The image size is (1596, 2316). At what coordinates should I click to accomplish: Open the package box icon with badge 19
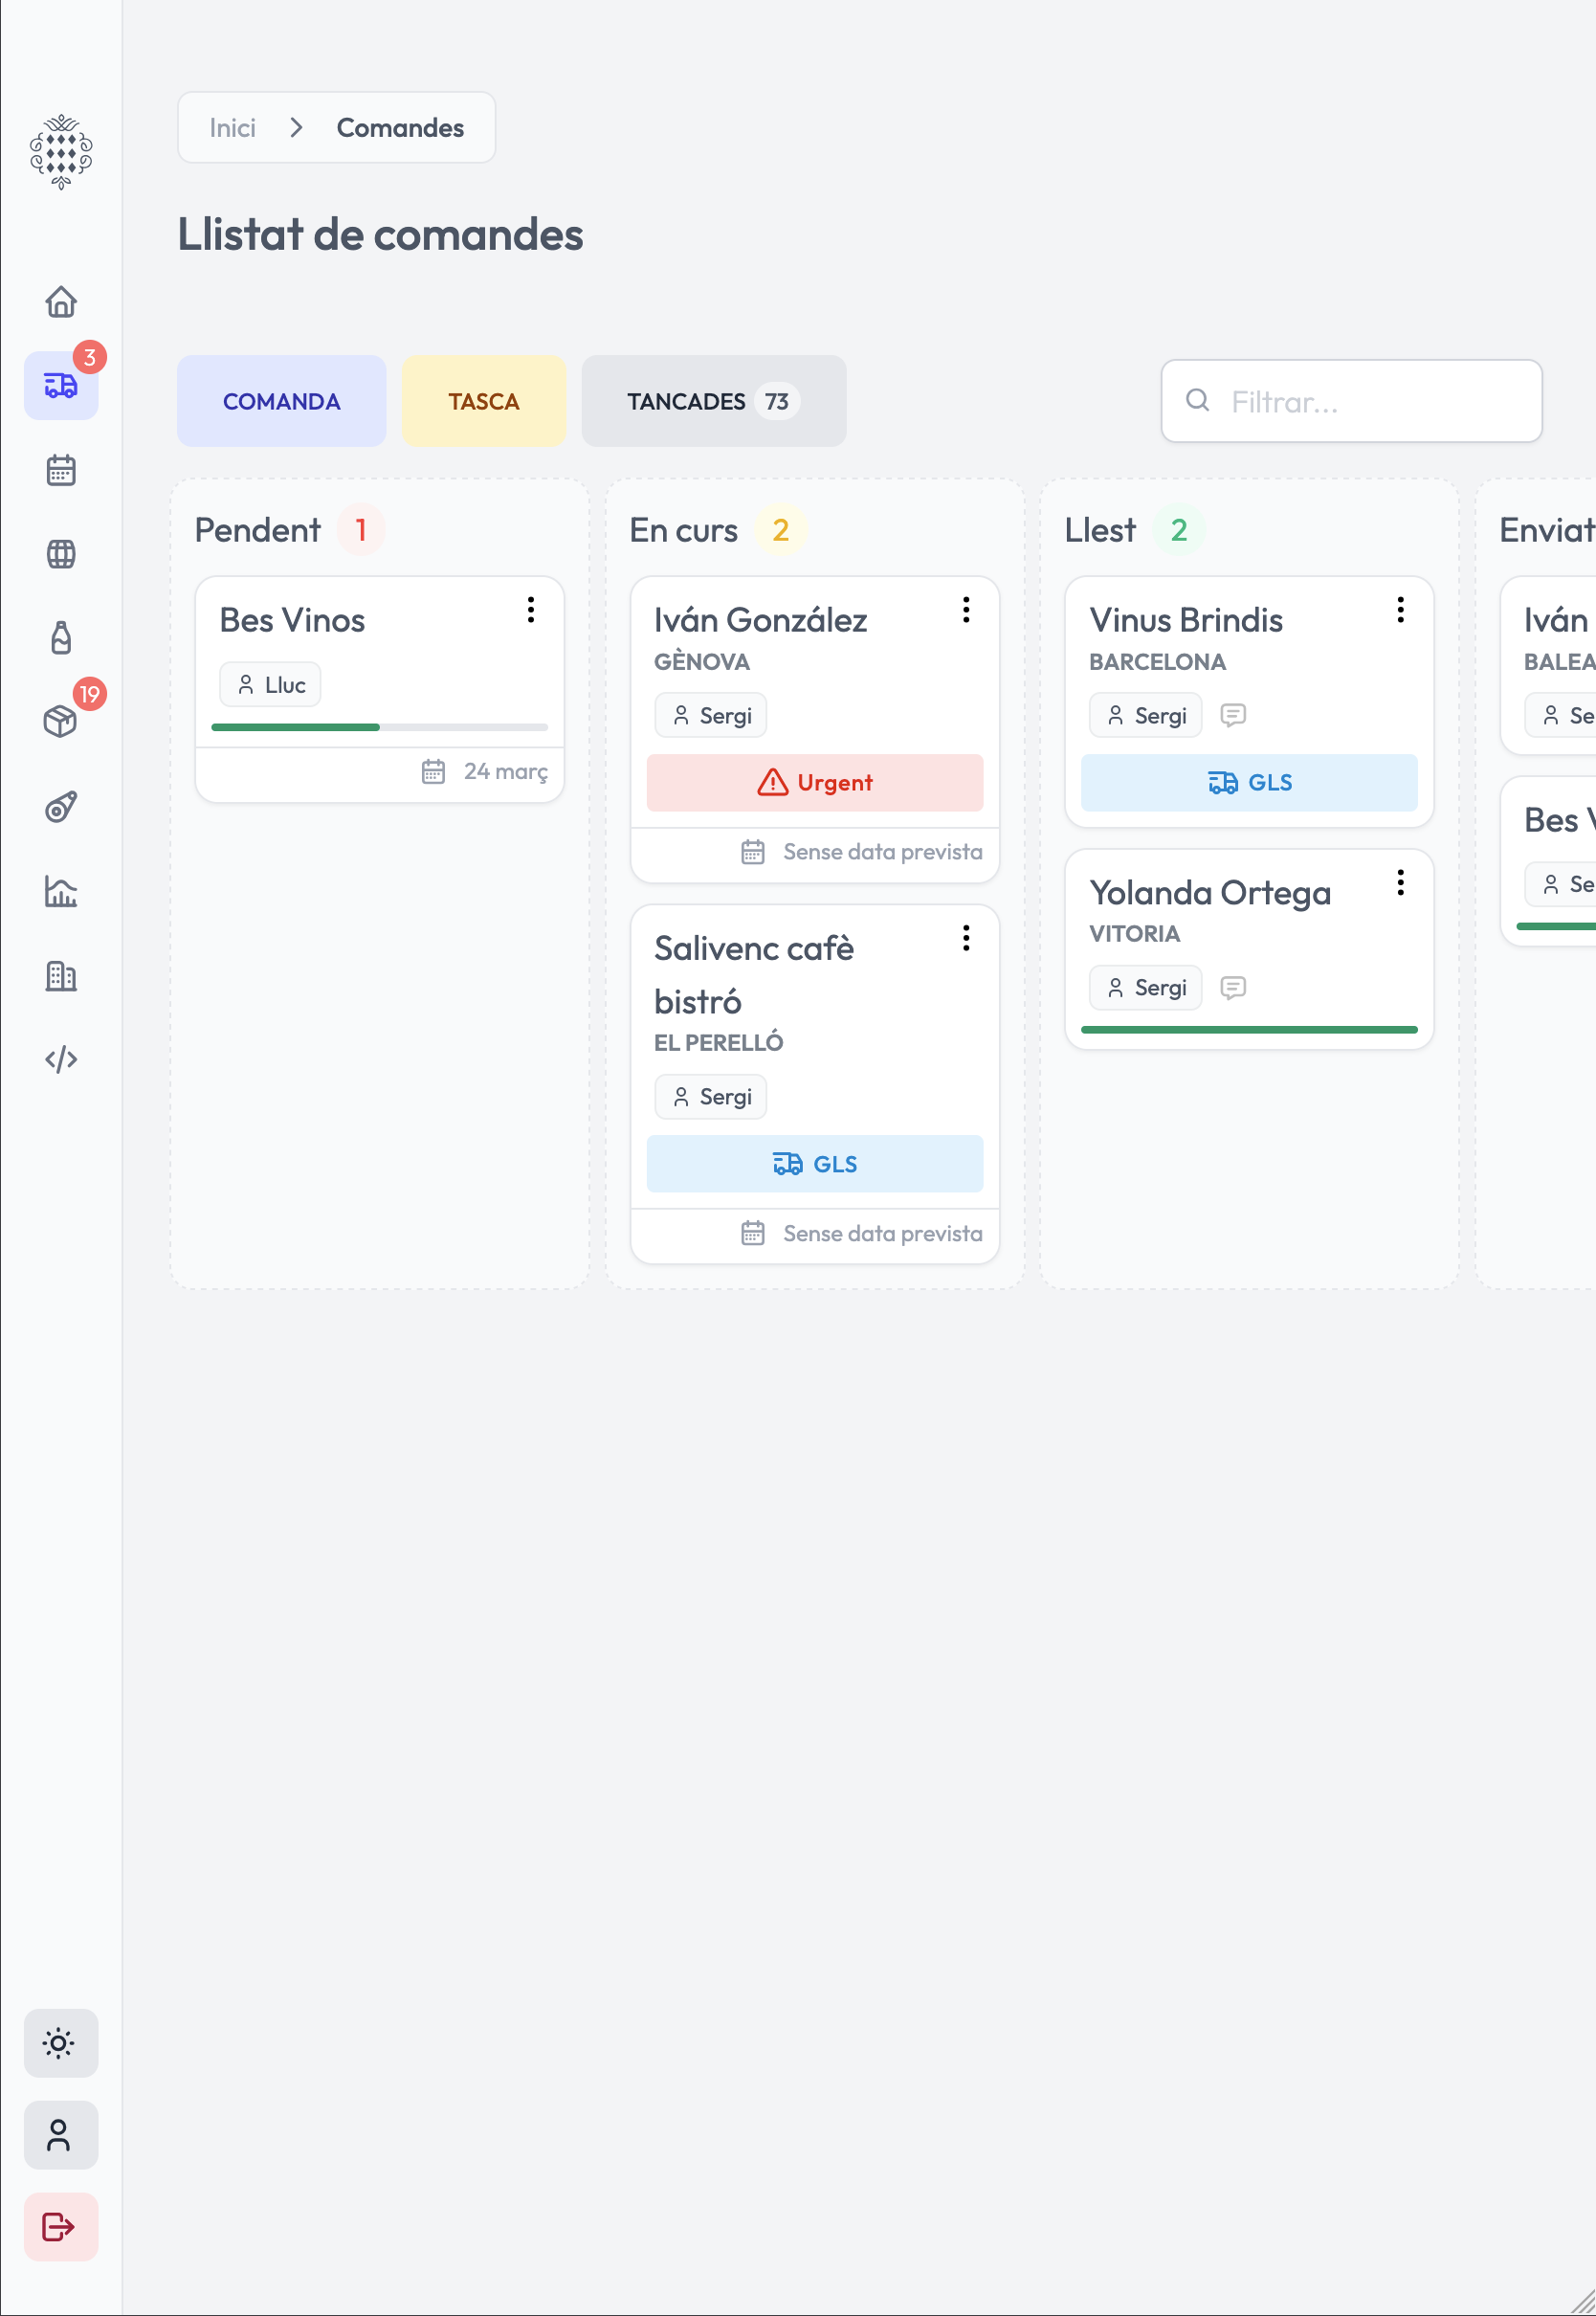pos(61,720)
